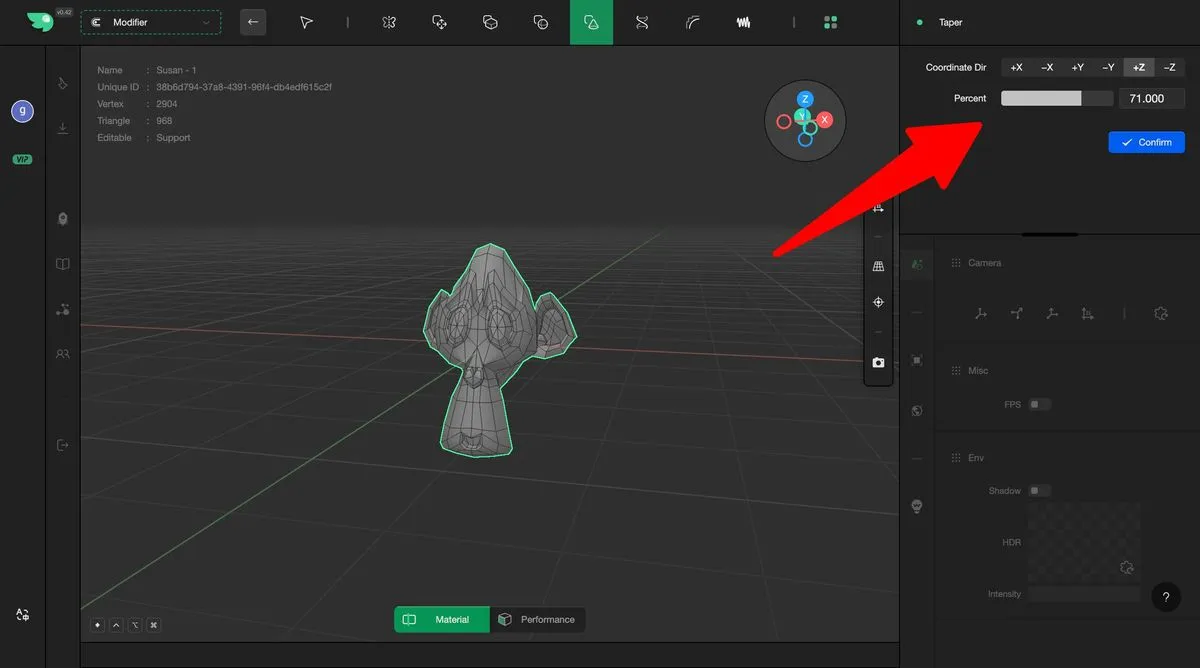Click the language translate icon
1200x668 pixels.
point(22,615)
